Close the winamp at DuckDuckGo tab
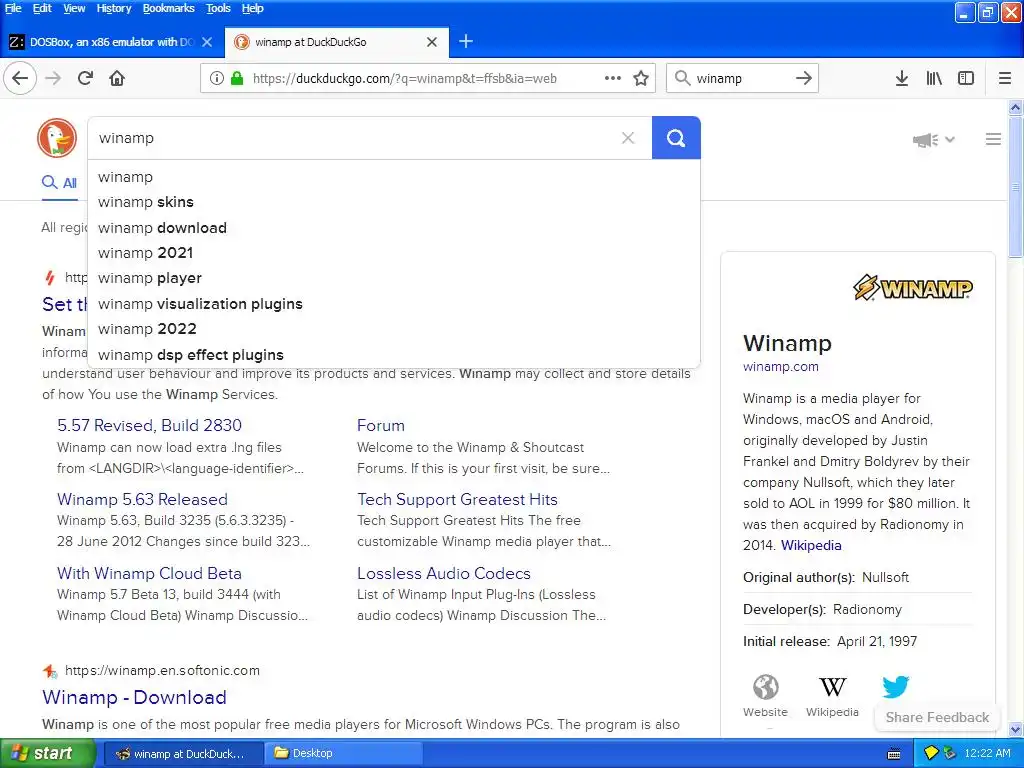Image resolution: width=1024 pixels, height=768 pixels. pyautogui.click(x=432, y=42)
